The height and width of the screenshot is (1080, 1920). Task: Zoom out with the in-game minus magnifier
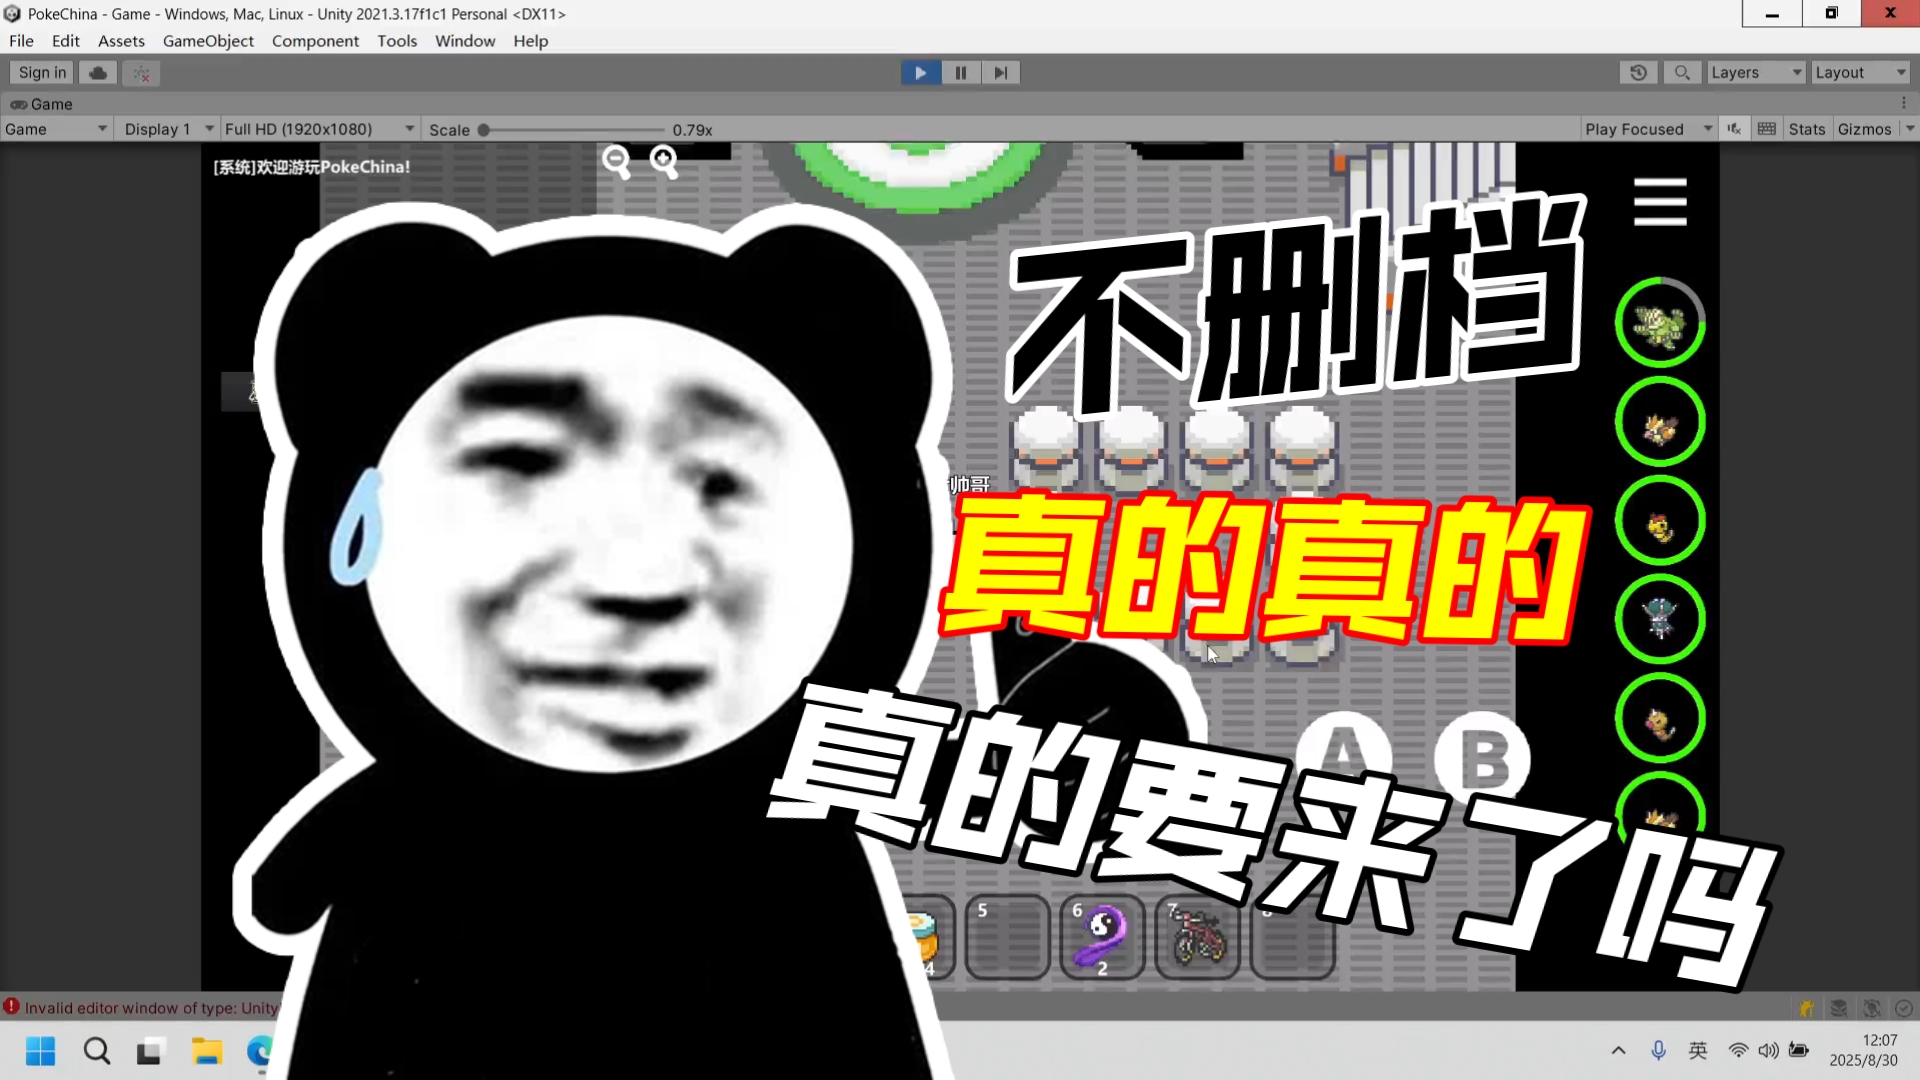pyautogui.click(x=616, y=161)
